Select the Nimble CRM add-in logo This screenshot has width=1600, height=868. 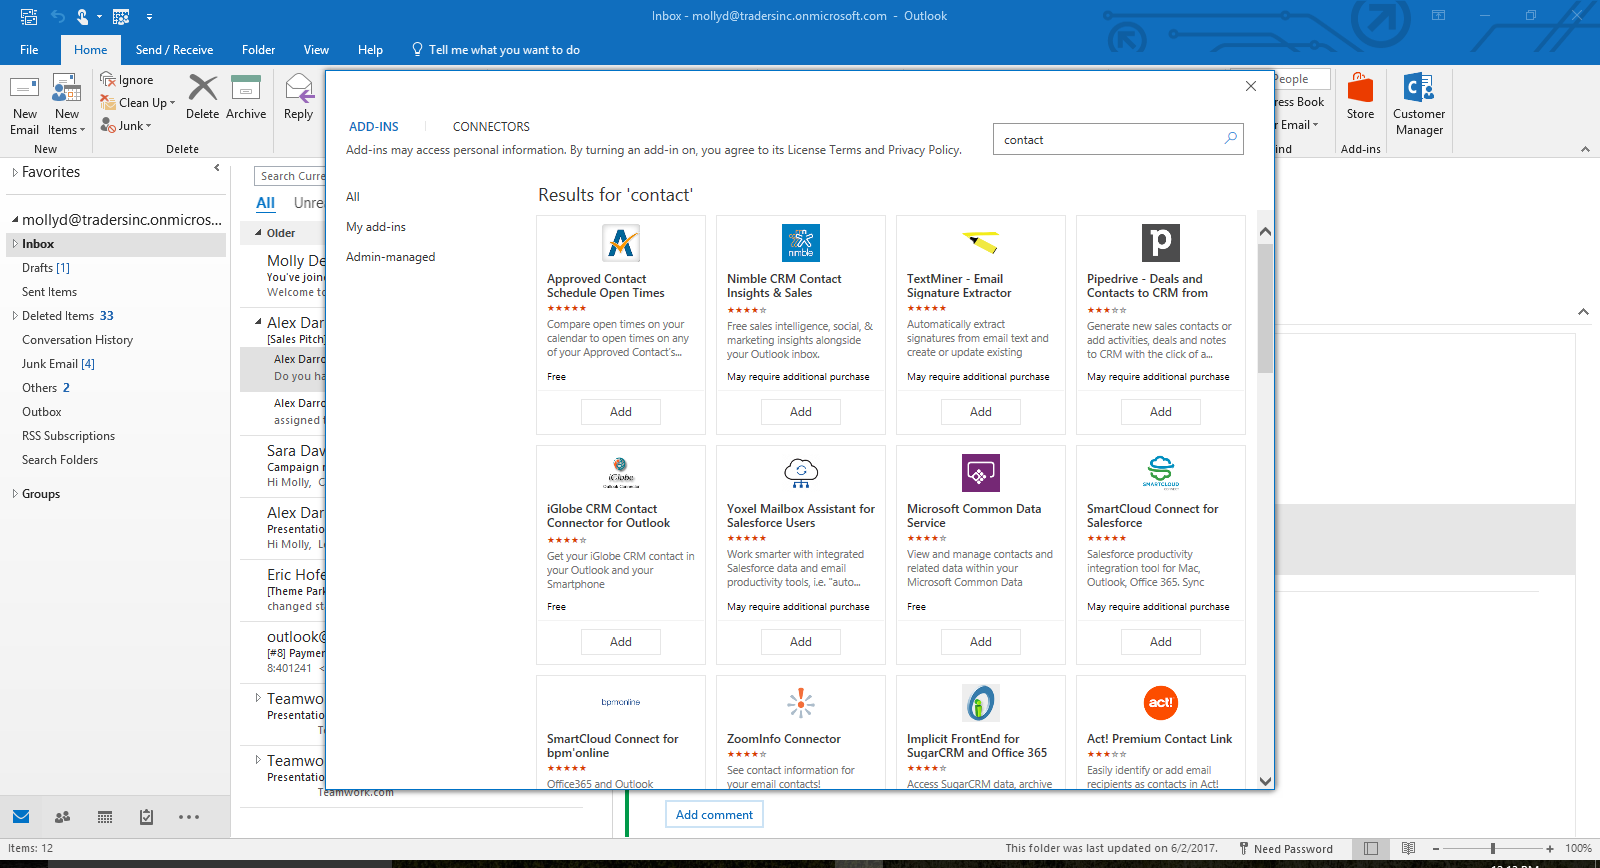[x=801, y=243]
